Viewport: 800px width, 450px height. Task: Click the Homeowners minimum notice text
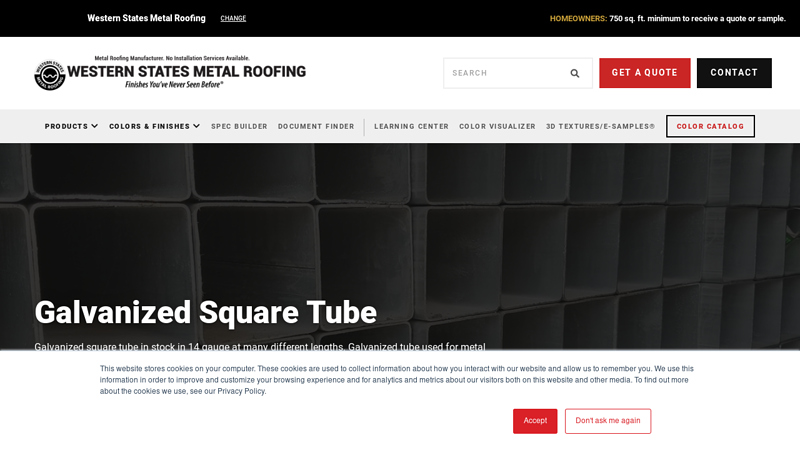pos(667,18)
